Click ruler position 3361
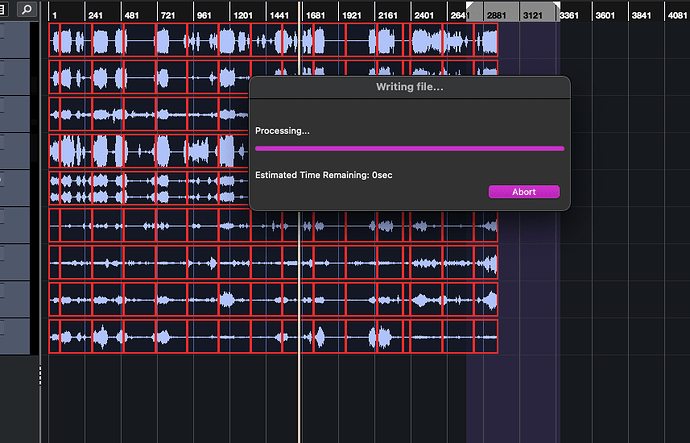Image resolution: width=690 pixels, height=443 pixels. pyautogui.click(x=569, y=15)
